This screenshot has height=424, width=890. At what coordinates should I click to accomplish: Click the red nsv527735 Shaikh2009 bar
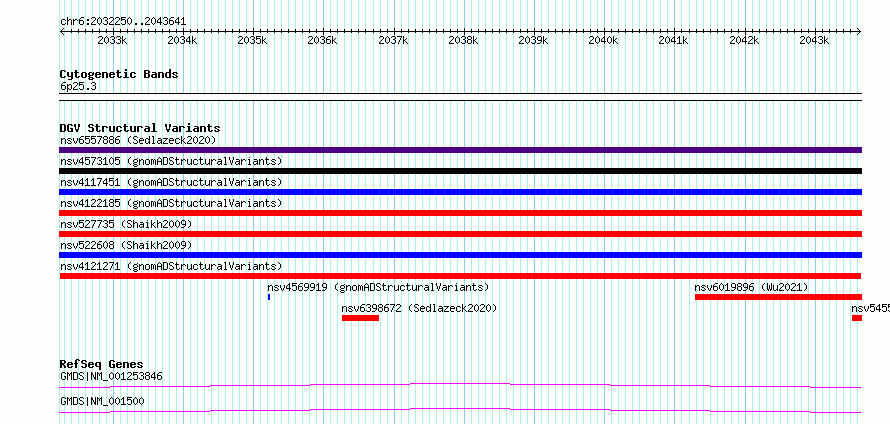tap(460, 234)
